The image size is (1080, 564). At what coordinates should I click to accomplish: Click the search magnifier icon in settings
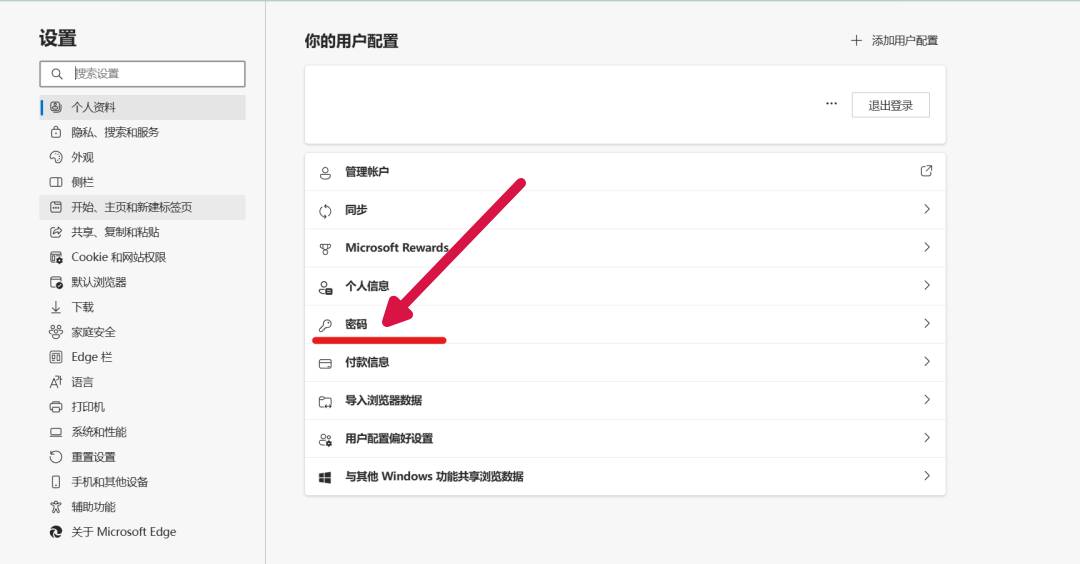pos(57,74)
